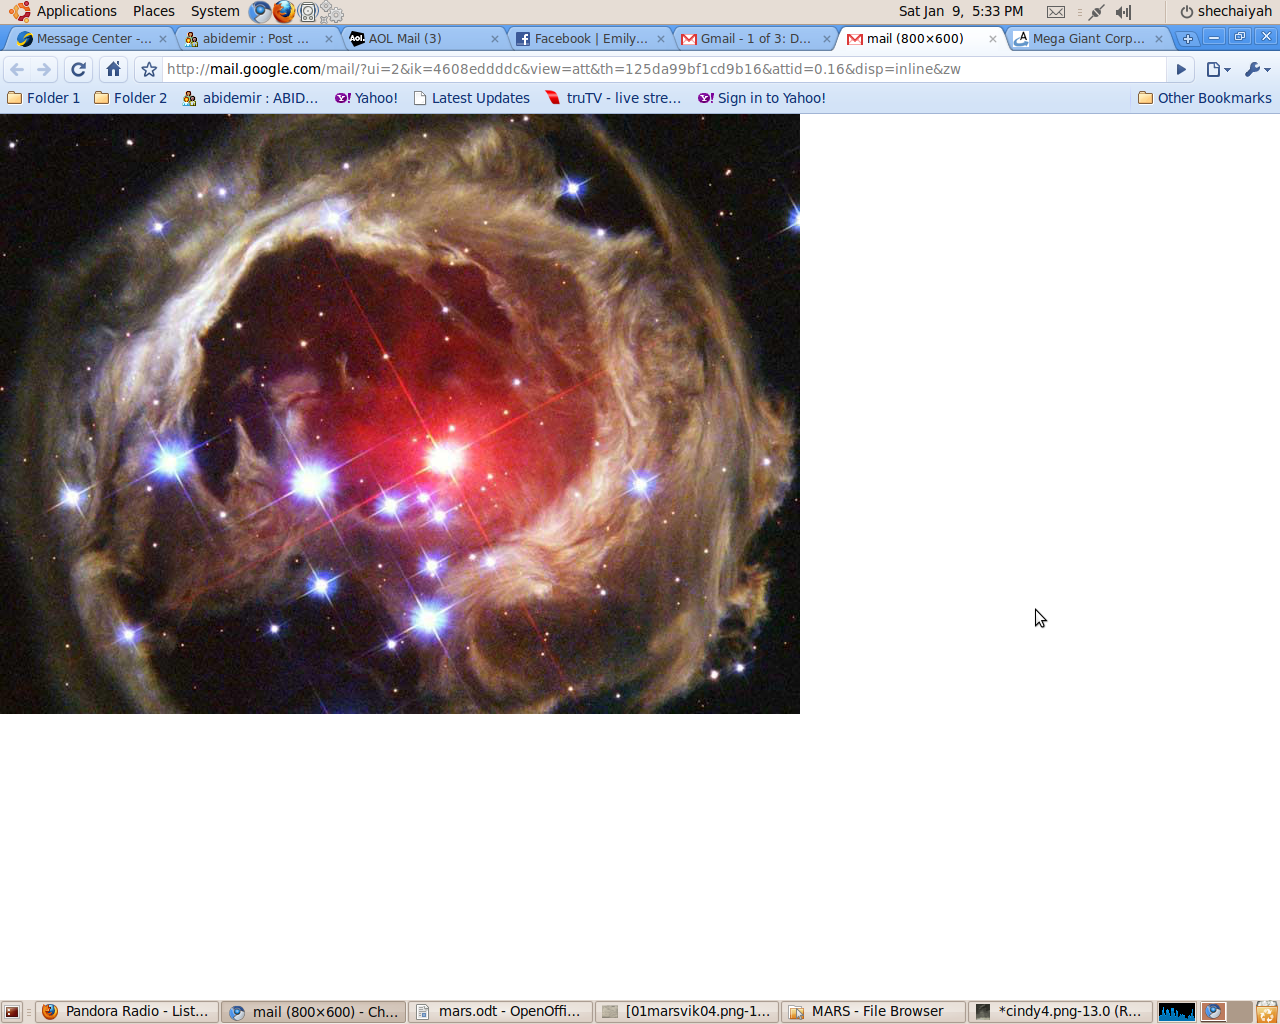Switch to the 01marsvik04.png window
1280x1024 pixels.
coord(687,1012)
